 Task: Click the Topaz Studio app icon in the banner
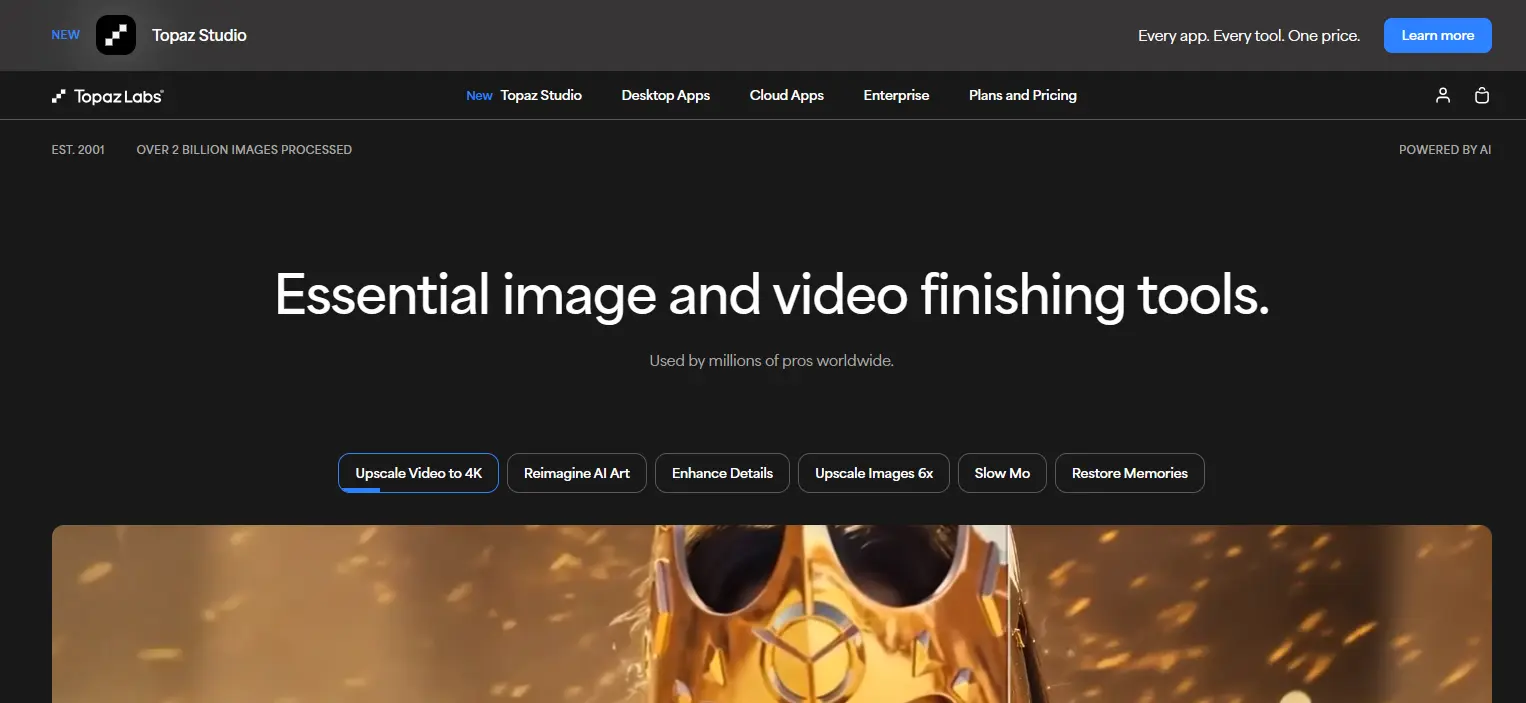(117, 35)
